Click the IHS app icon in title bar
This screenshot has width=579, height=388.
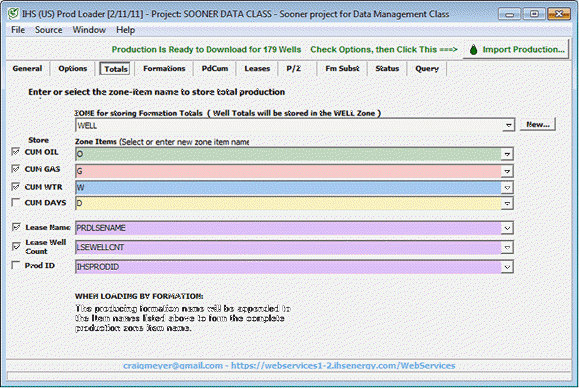tap(13, 14)
